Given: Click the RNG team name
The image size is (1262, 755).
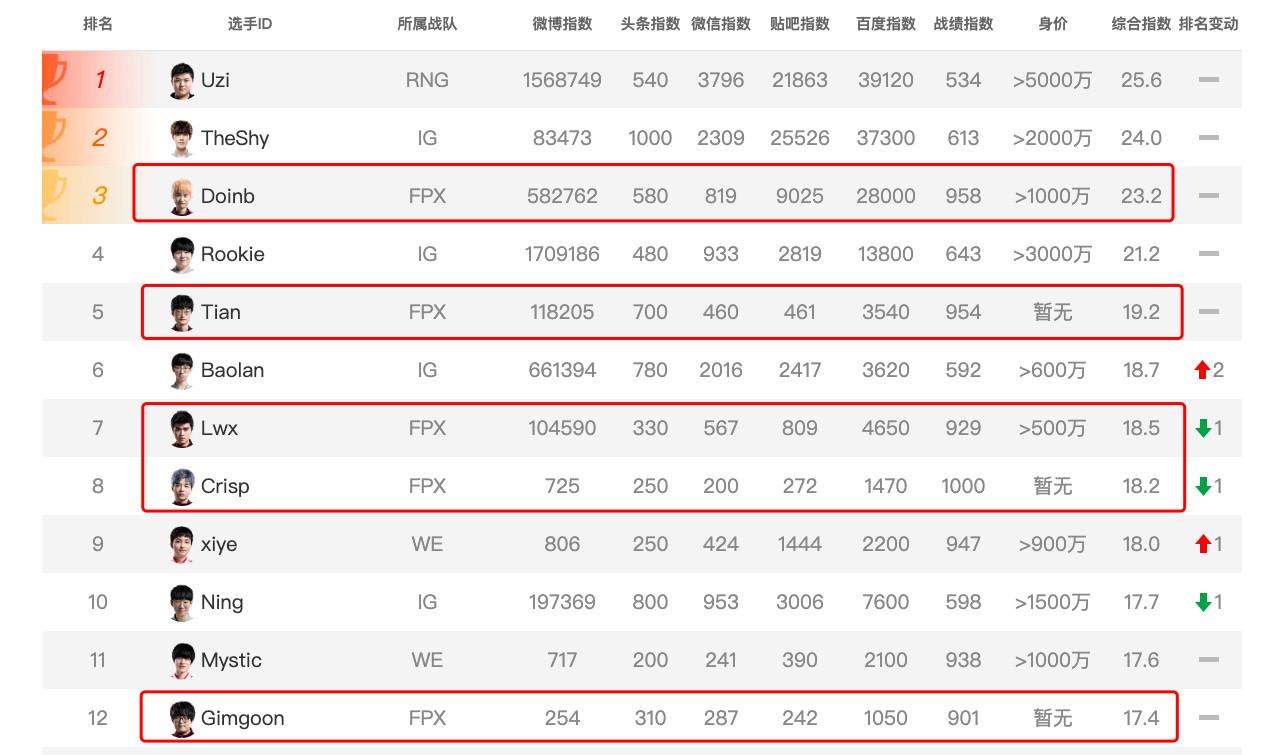Looking at the screenshot, I should click(427, 80).
